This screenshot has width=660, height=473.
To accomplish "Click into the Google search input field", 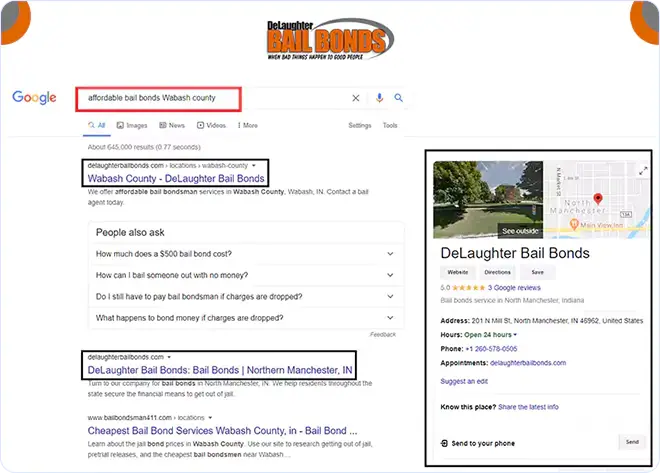I will click(200, 98).
